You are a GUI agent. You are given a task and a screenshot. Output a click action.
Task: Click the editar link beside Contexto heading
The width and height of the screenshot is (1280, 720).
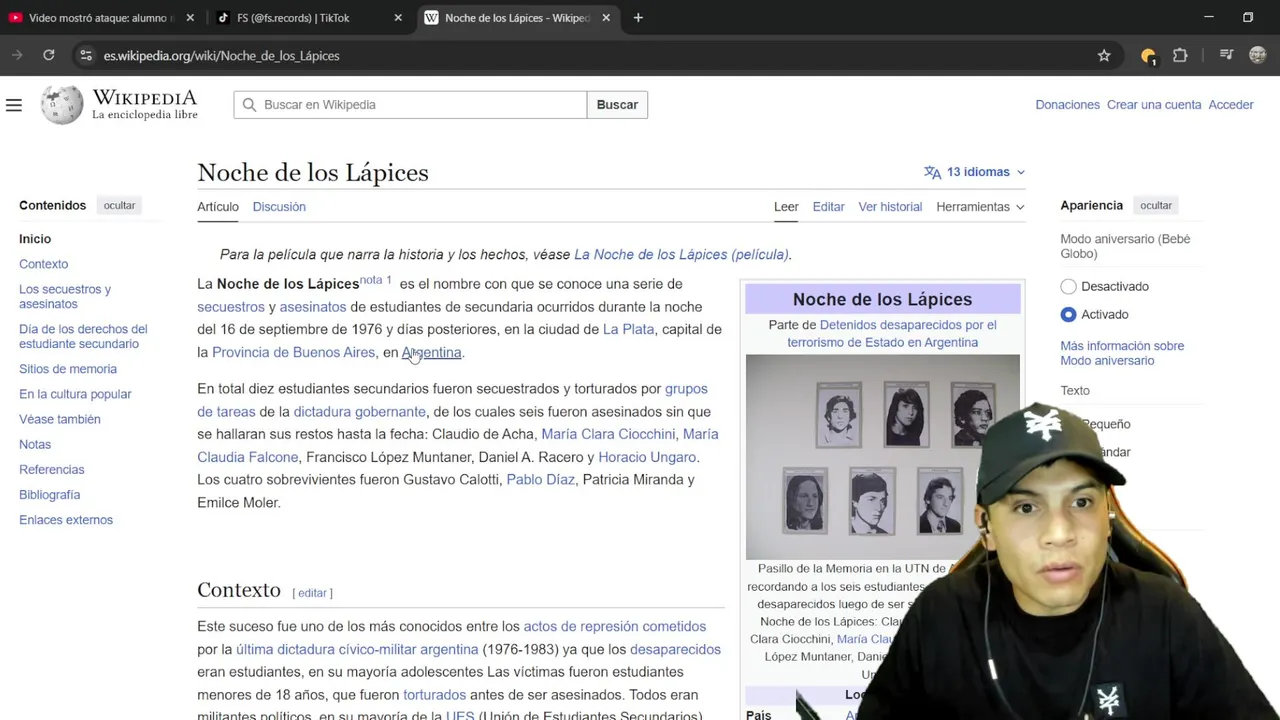click(312, 593)
